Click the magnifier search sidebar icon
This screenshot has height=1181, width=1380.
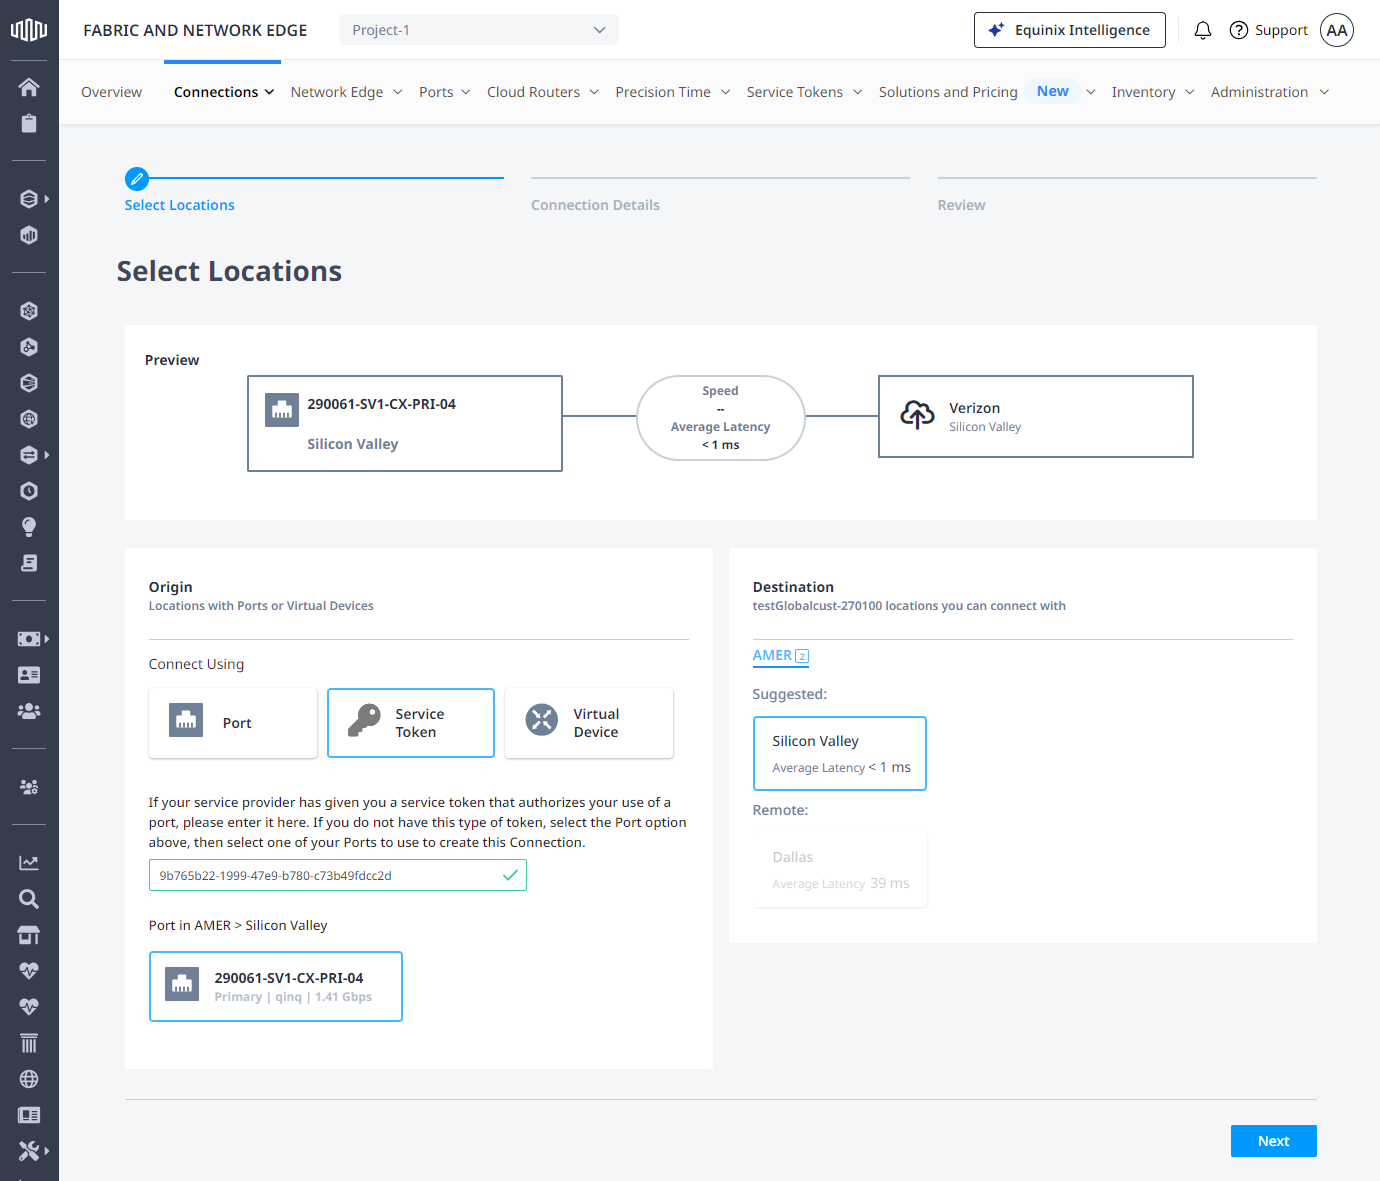pyautogui.click(x=29, y=899)
